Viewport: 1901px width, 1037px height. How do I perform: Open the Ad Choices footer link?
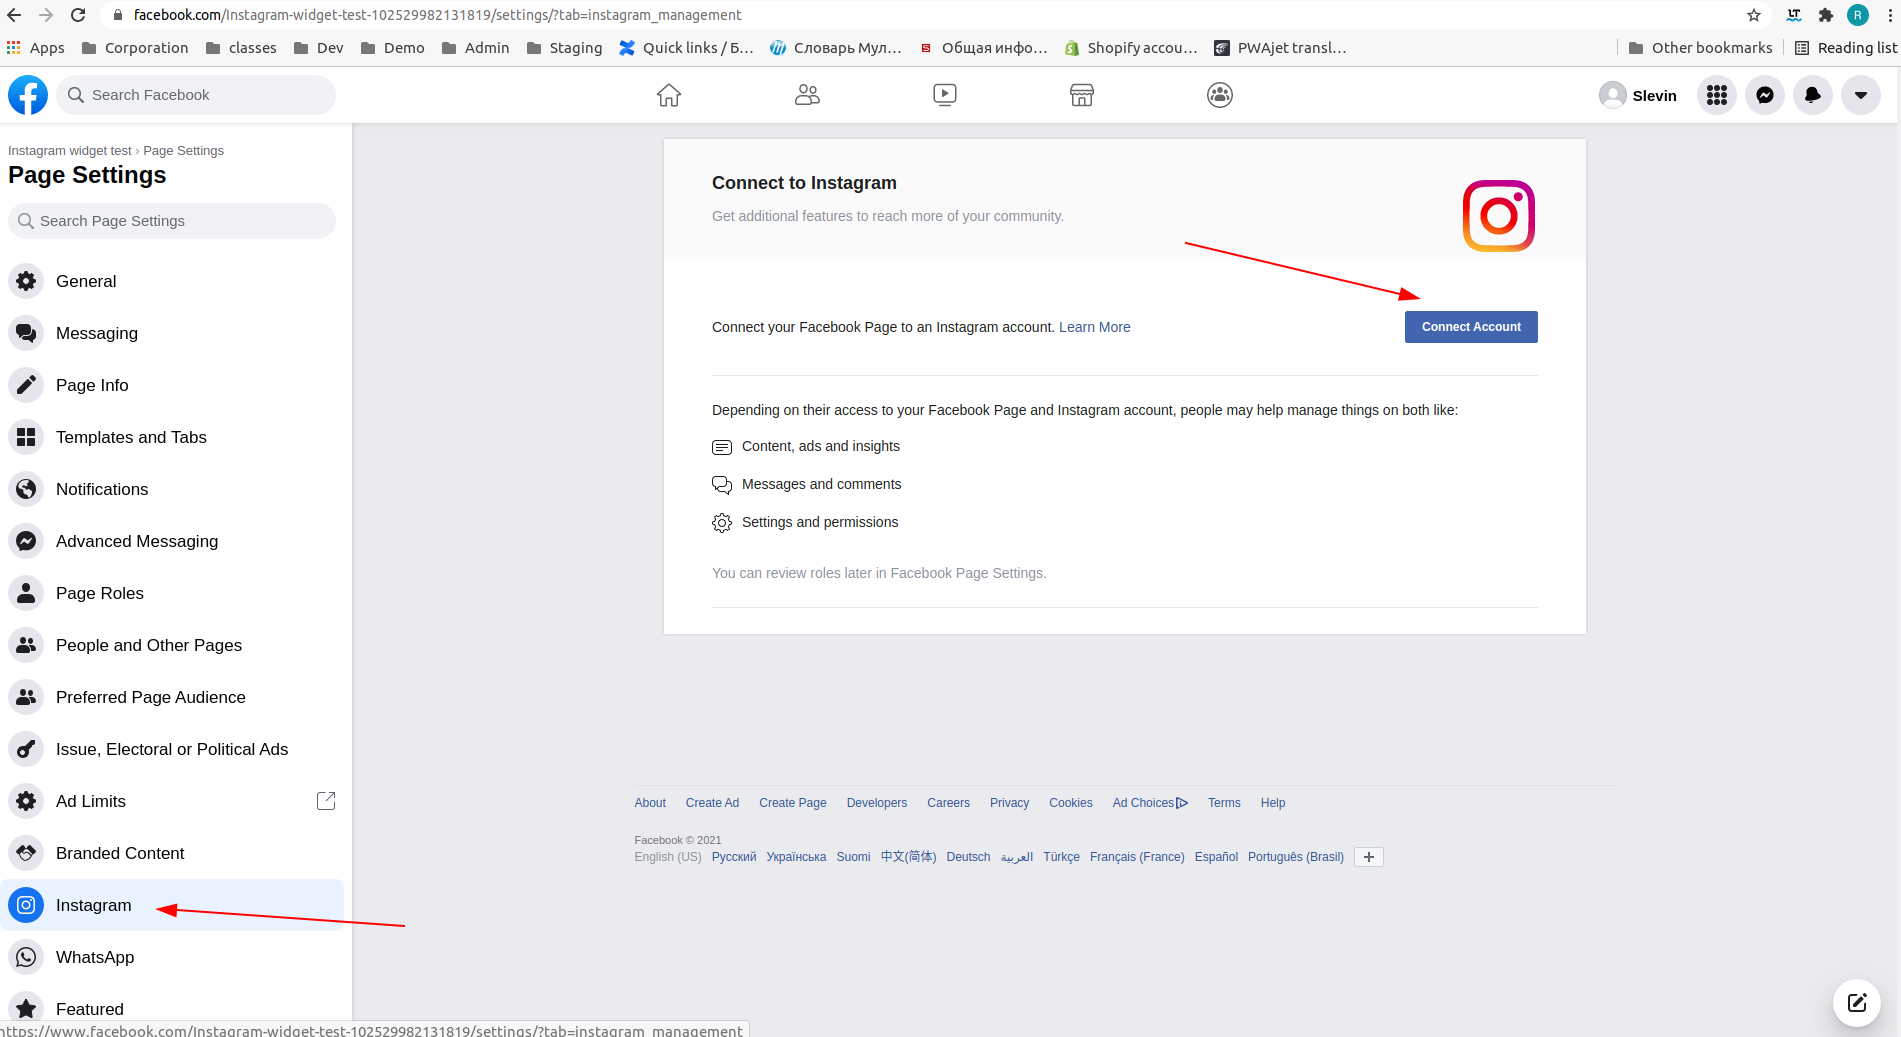(x=1150, y=803)
